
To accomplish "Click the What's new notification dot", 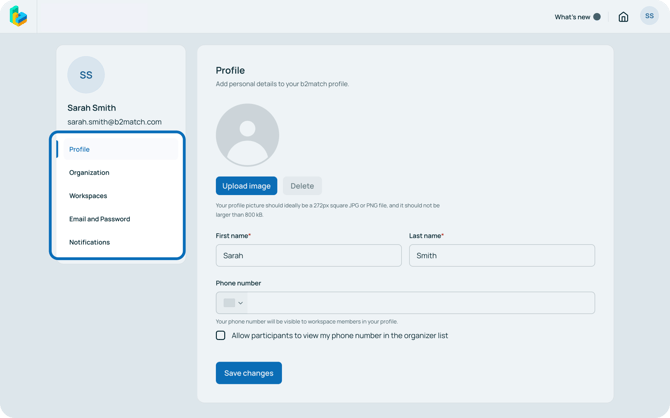I will 597,17.
